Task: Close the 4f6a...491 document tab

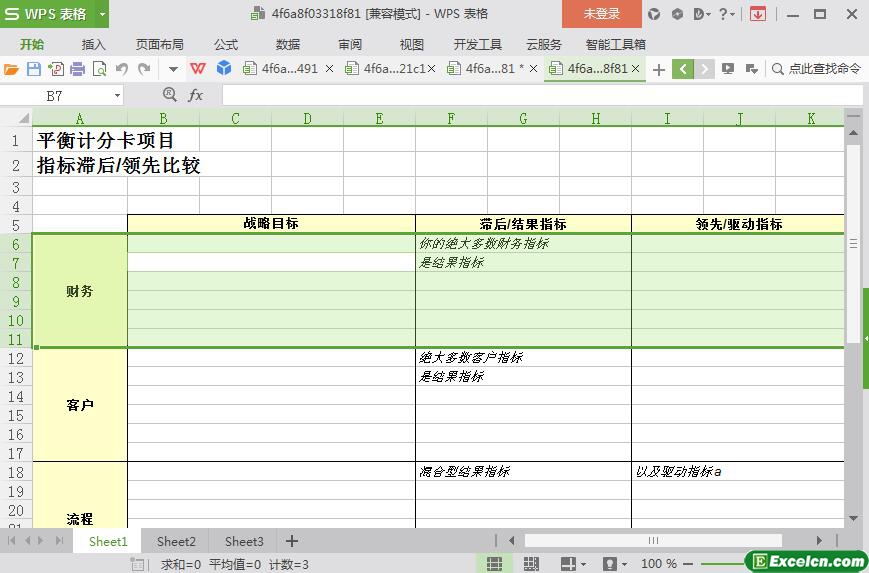Action: click(x=330, y=69)
